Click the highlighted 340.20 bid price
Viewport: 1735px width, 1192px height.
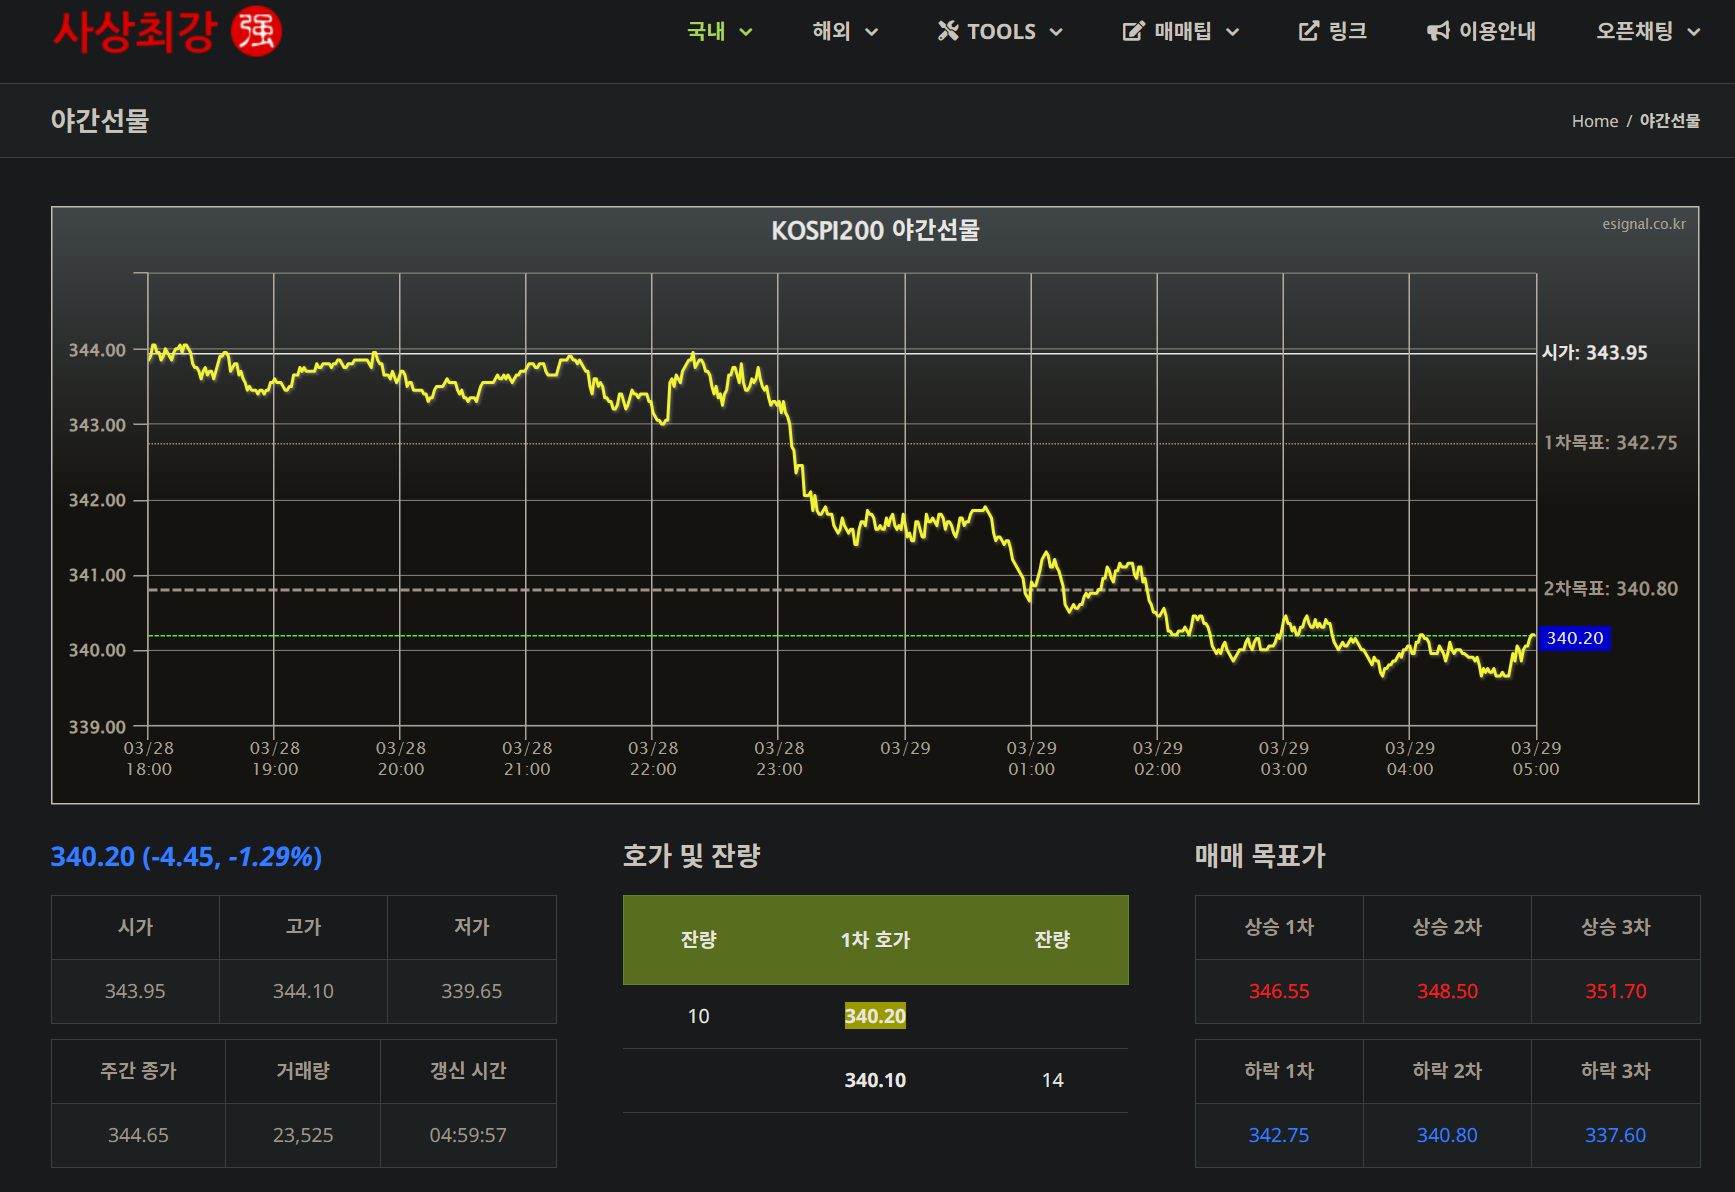coord(875,1016)
